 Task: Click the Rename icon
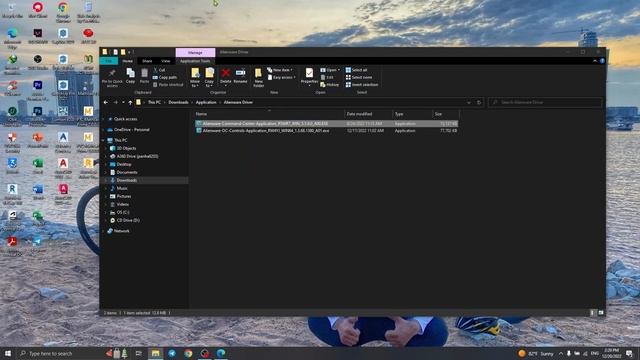(240, 76)
